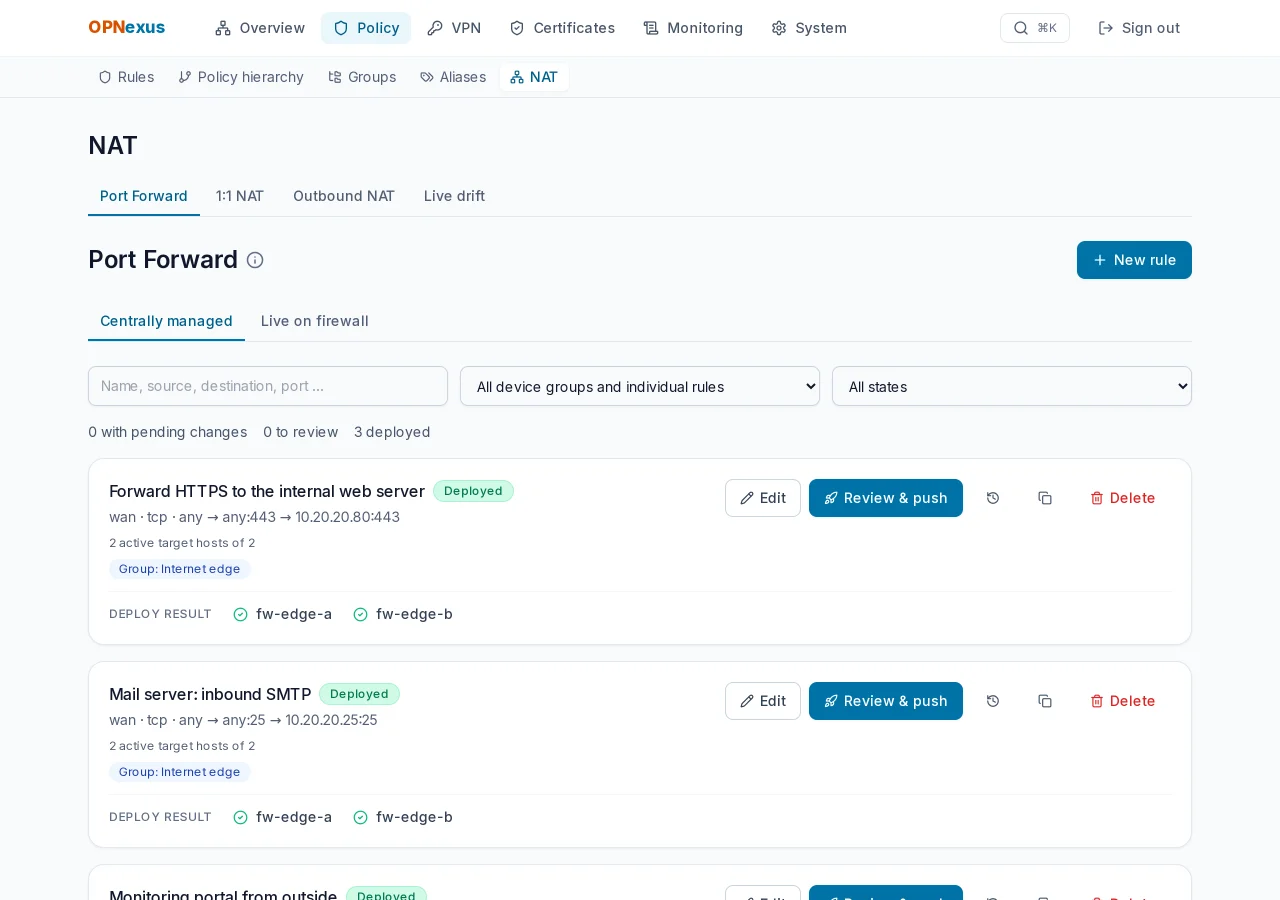Duplicate the Mail server inbound SMTP rule
Screen dimensions: 1280x900
[x=1045, y=701]
